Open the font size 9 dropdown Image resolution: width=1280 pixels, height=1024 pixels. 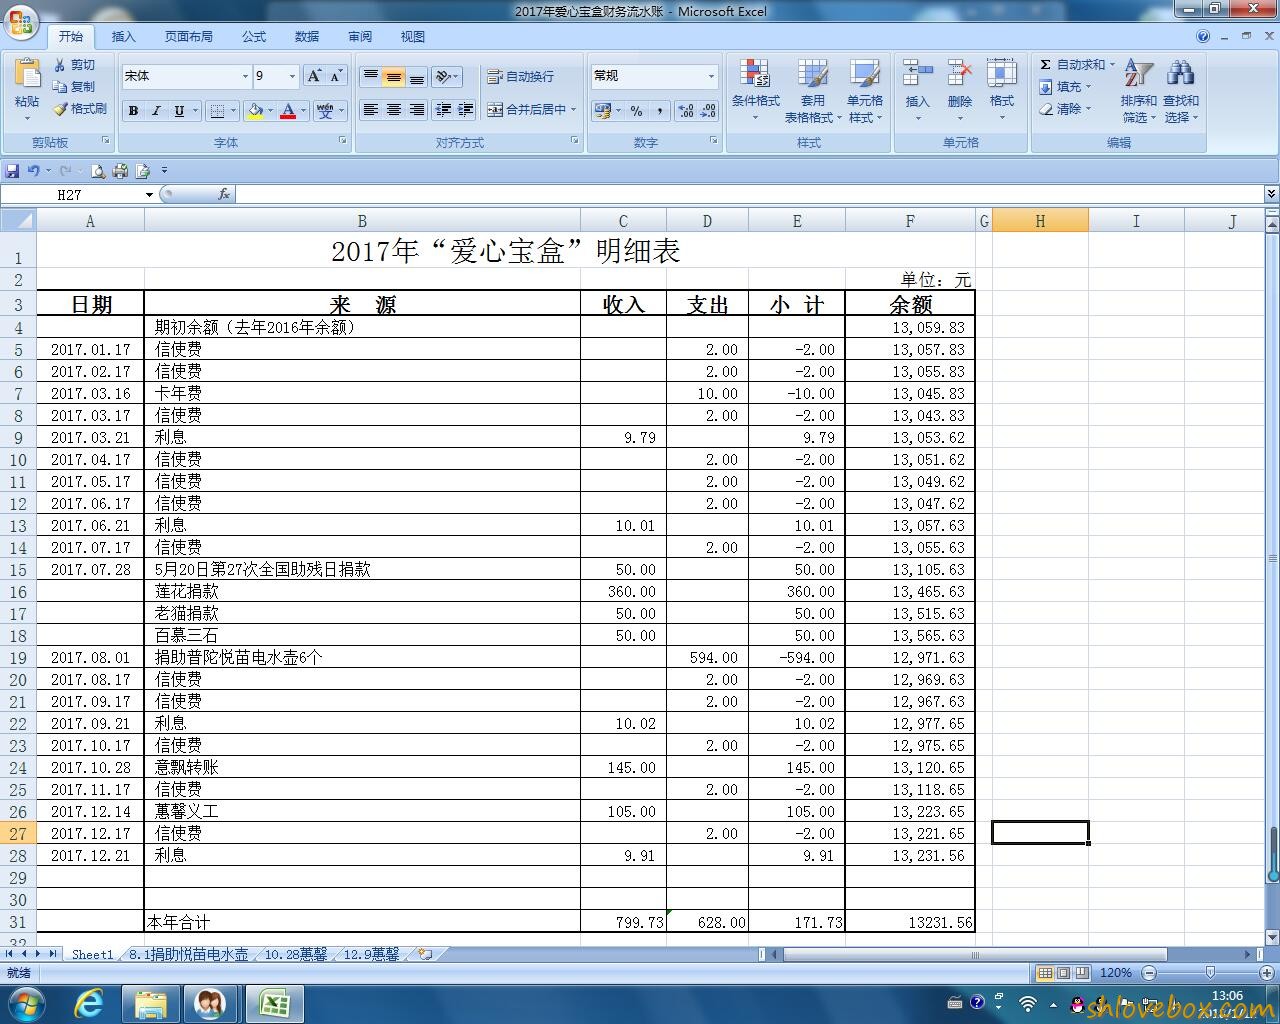(x=292, y=76)
